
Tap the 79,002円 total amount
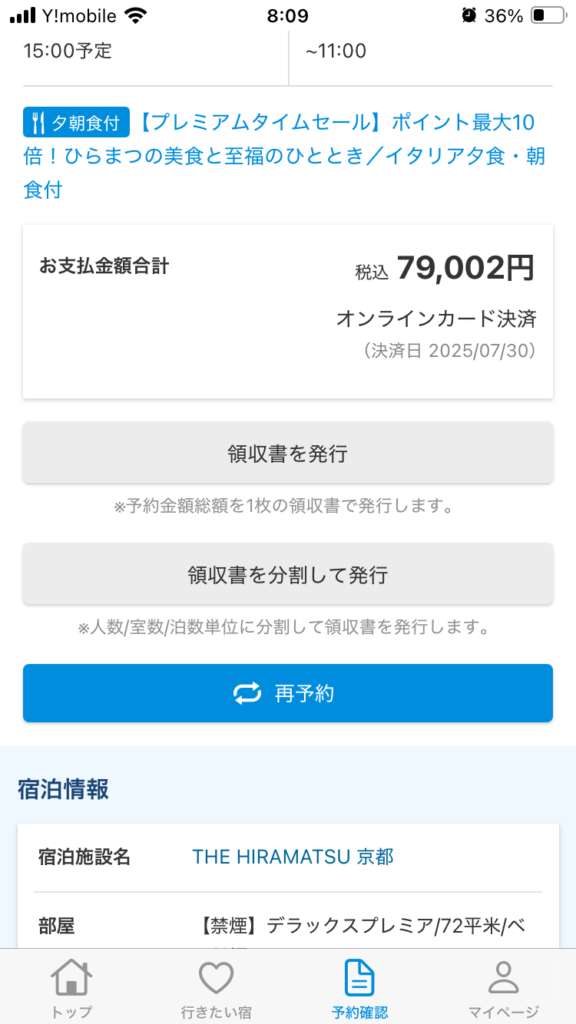[x=466, y=267]
